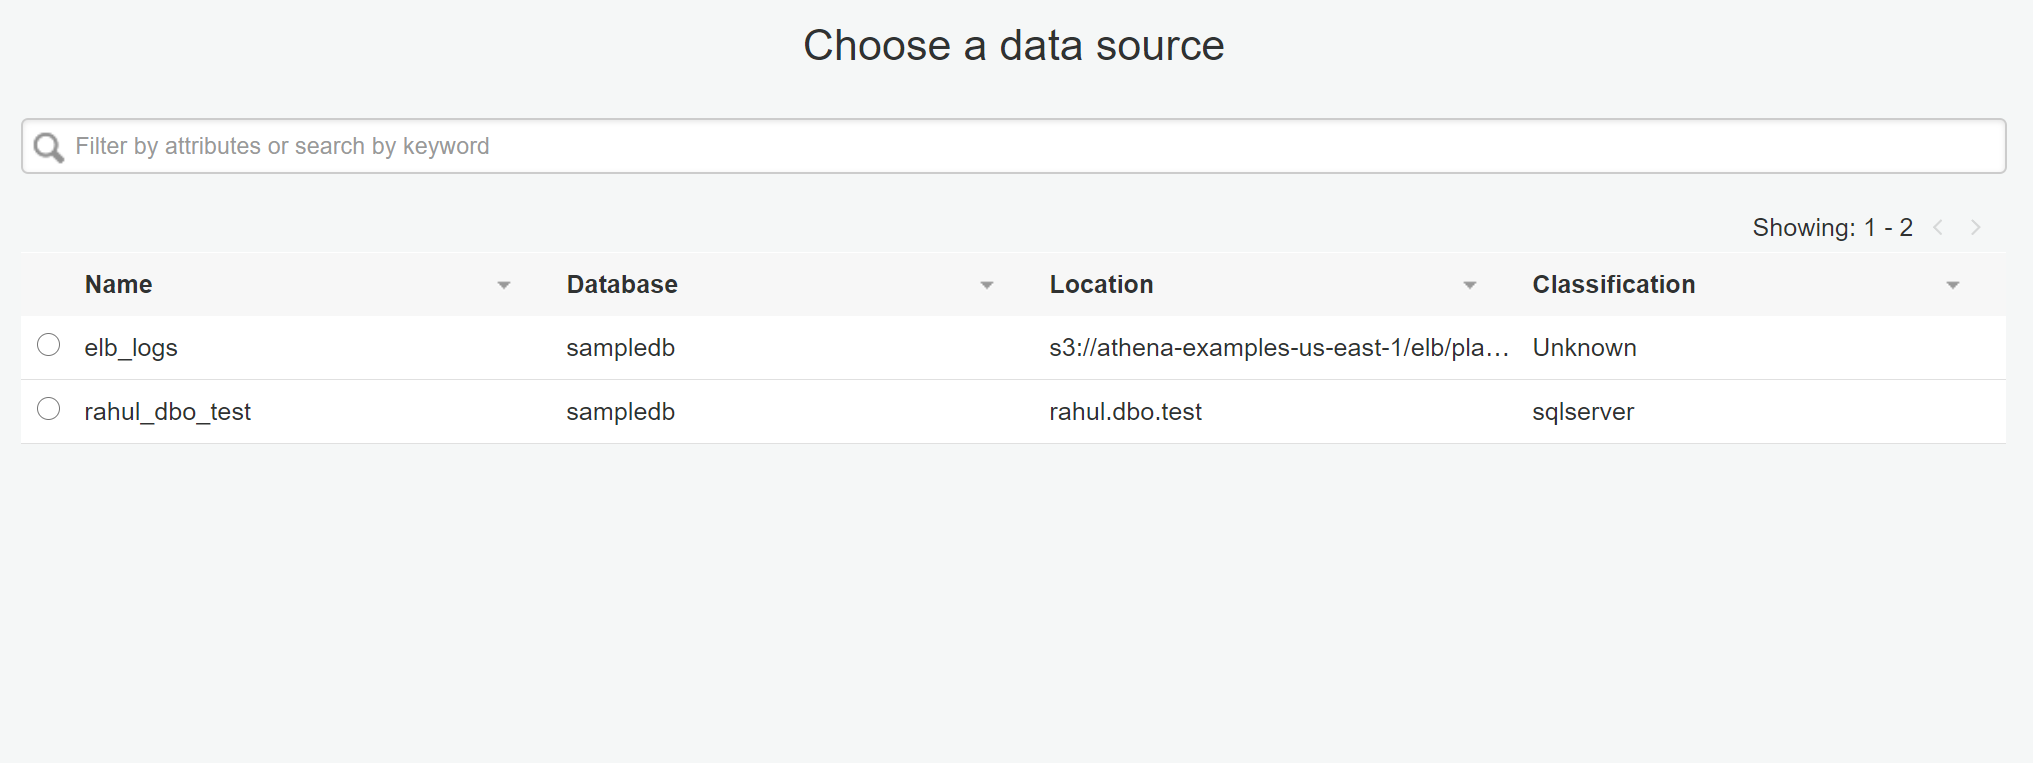Open the Name column sort arrow
Viewport: 2033px width, 763px height.
coord(504,286)
